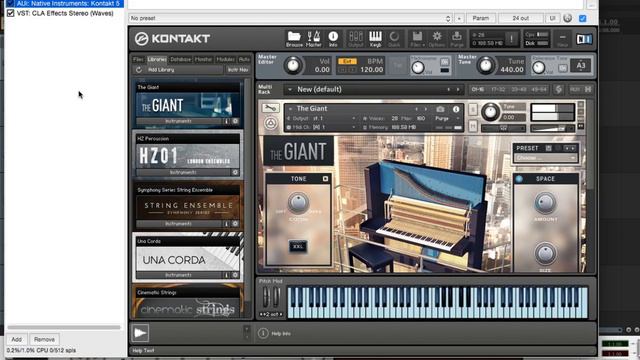The width and height of the screenshot is (640, 360).
Task: Open the Quick-load circular icon
Action: 394,39
